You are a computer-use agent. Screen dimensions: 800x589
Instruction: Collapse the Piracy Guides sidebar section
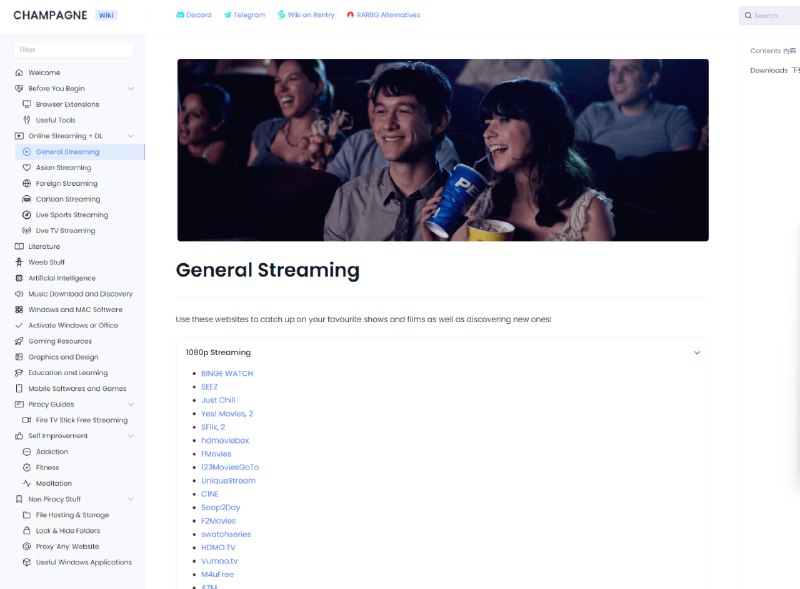click(x=131, y=404)
